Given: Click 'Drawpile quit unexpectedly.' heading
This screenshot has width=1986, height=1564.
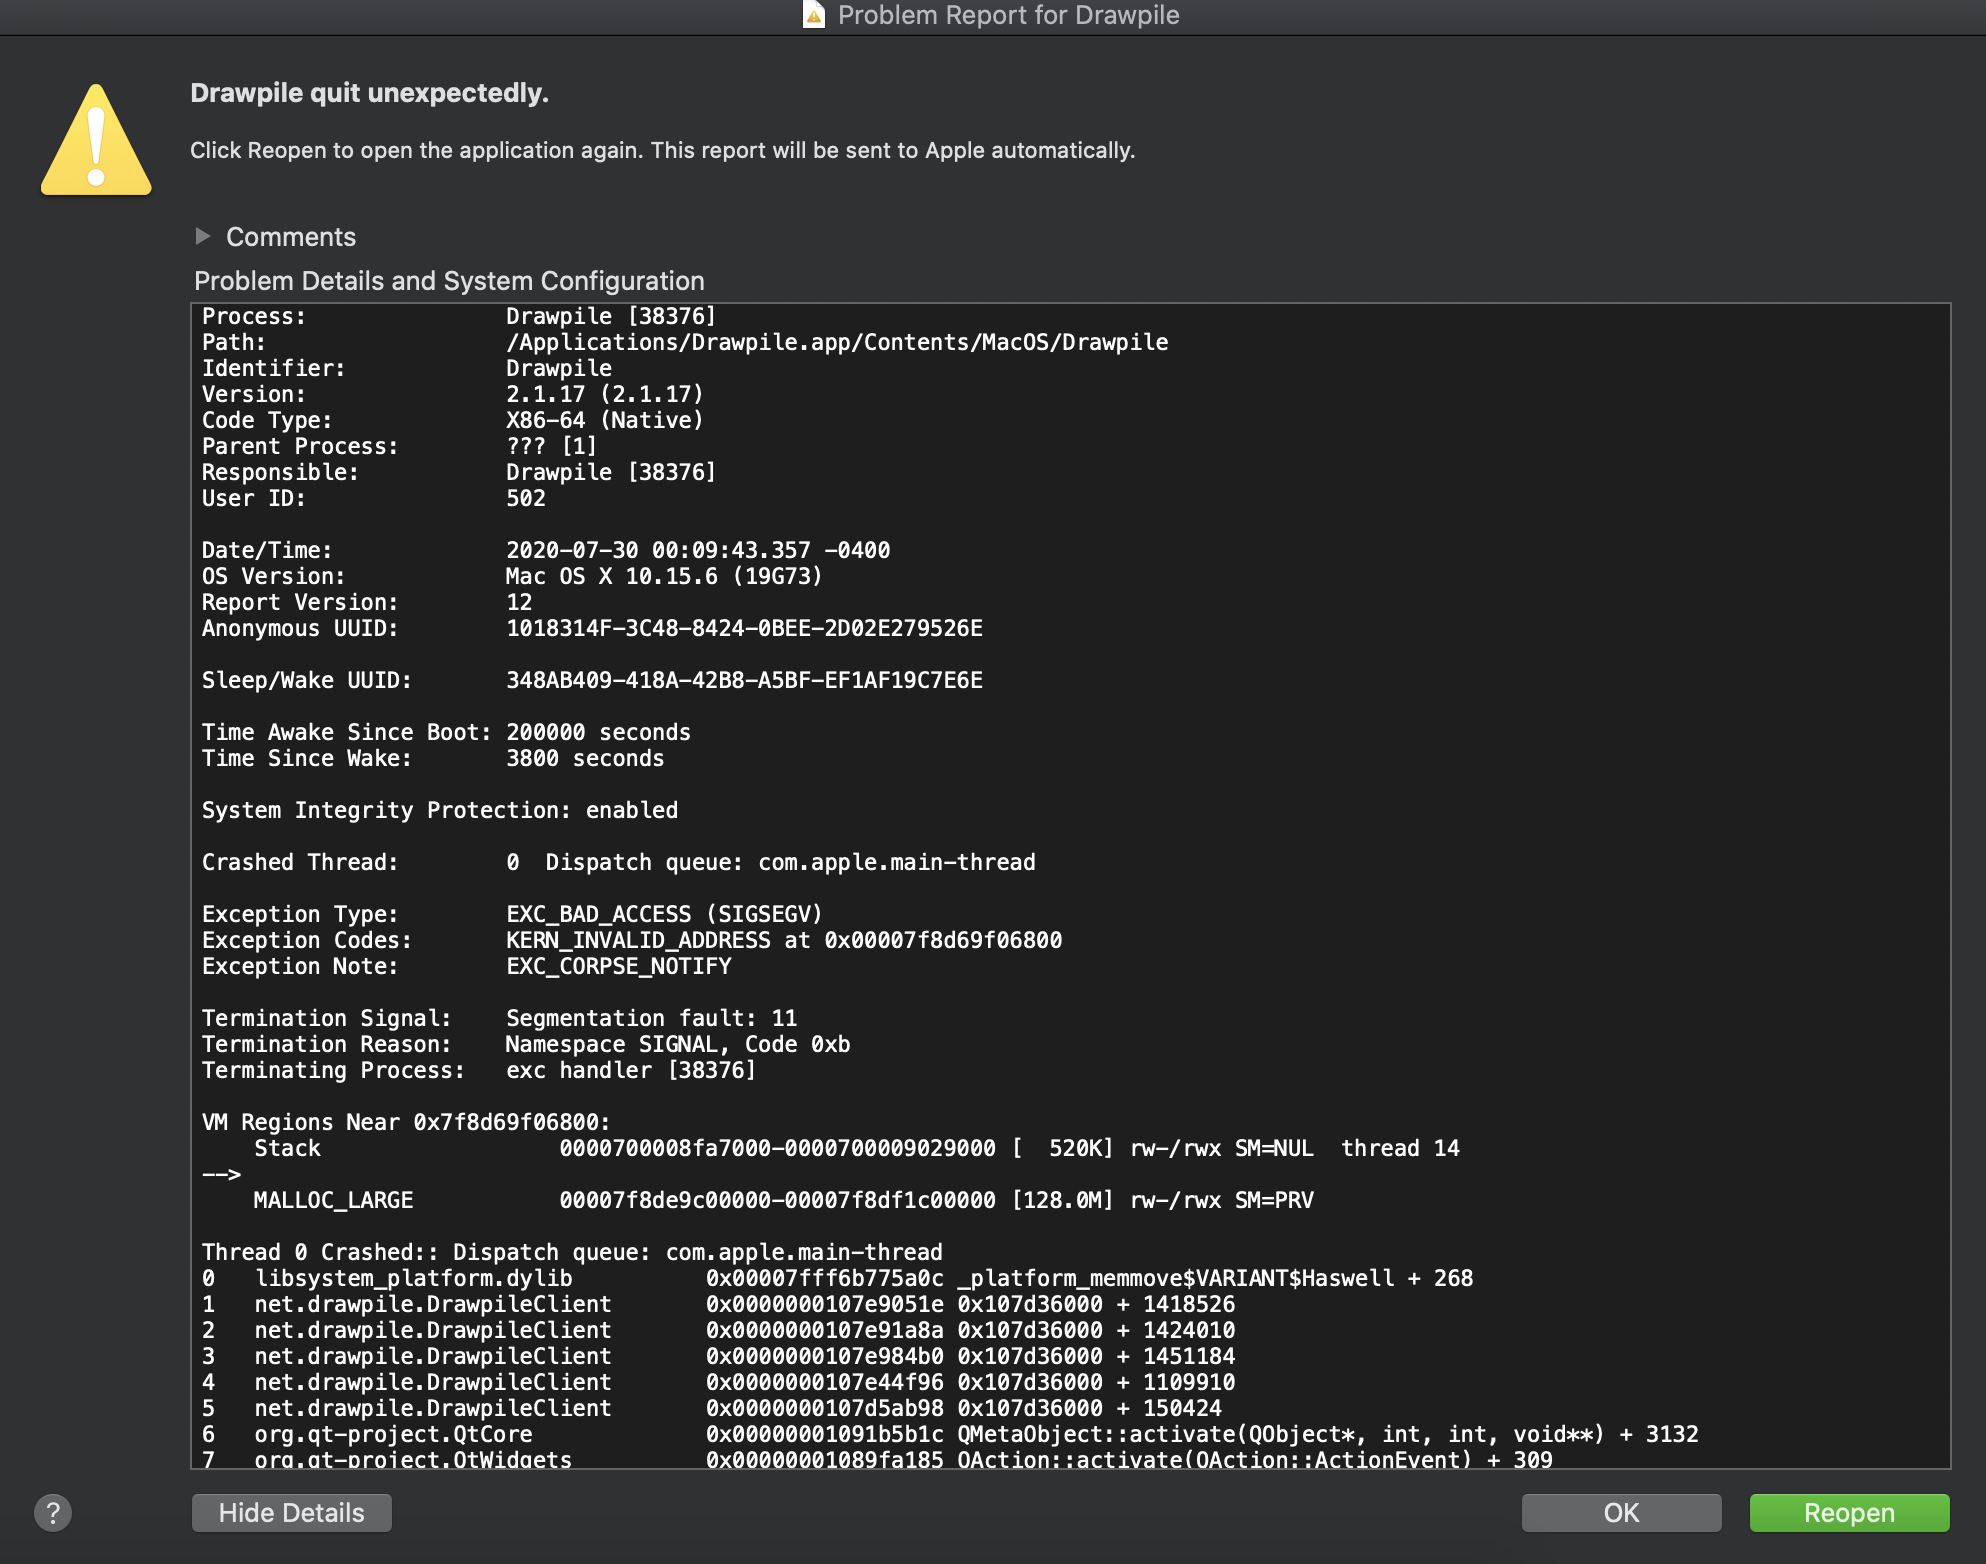Looking at the screenshot, I should [x=369, y=93].
